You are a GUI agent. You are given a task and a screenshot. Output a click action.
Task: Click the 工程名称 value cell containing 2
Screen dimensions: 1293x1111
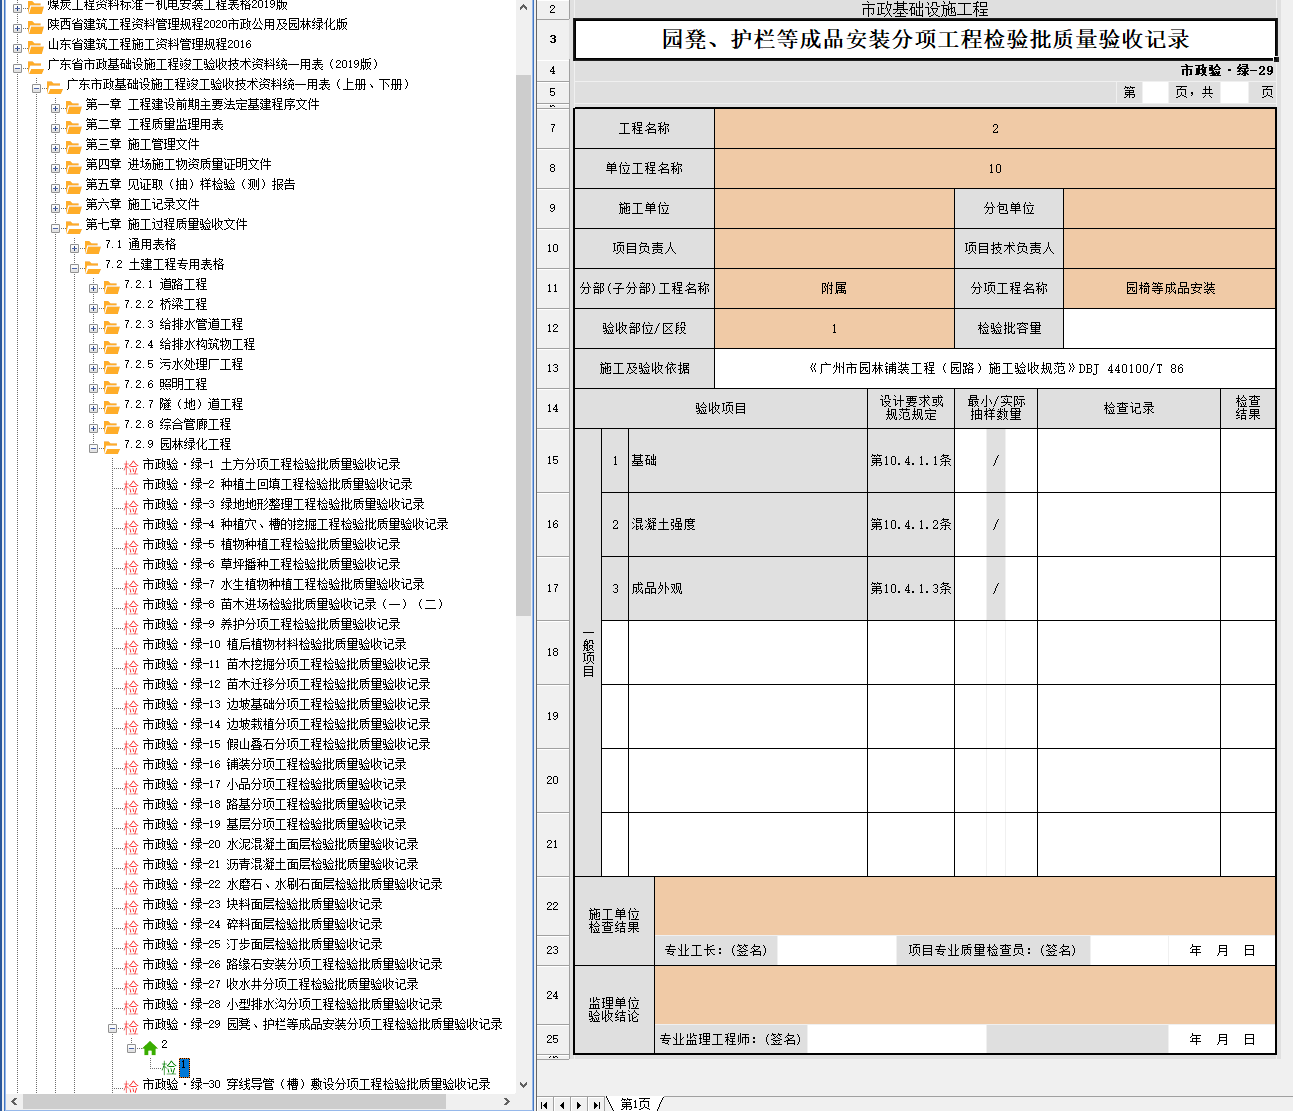pos(995,128)
